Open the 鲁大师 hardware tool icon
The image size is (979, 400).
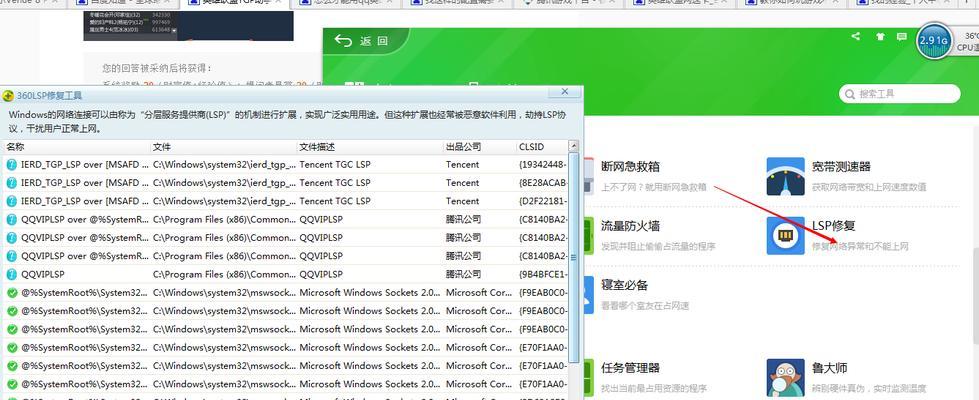pyautogui.click(x=785, y=378)
